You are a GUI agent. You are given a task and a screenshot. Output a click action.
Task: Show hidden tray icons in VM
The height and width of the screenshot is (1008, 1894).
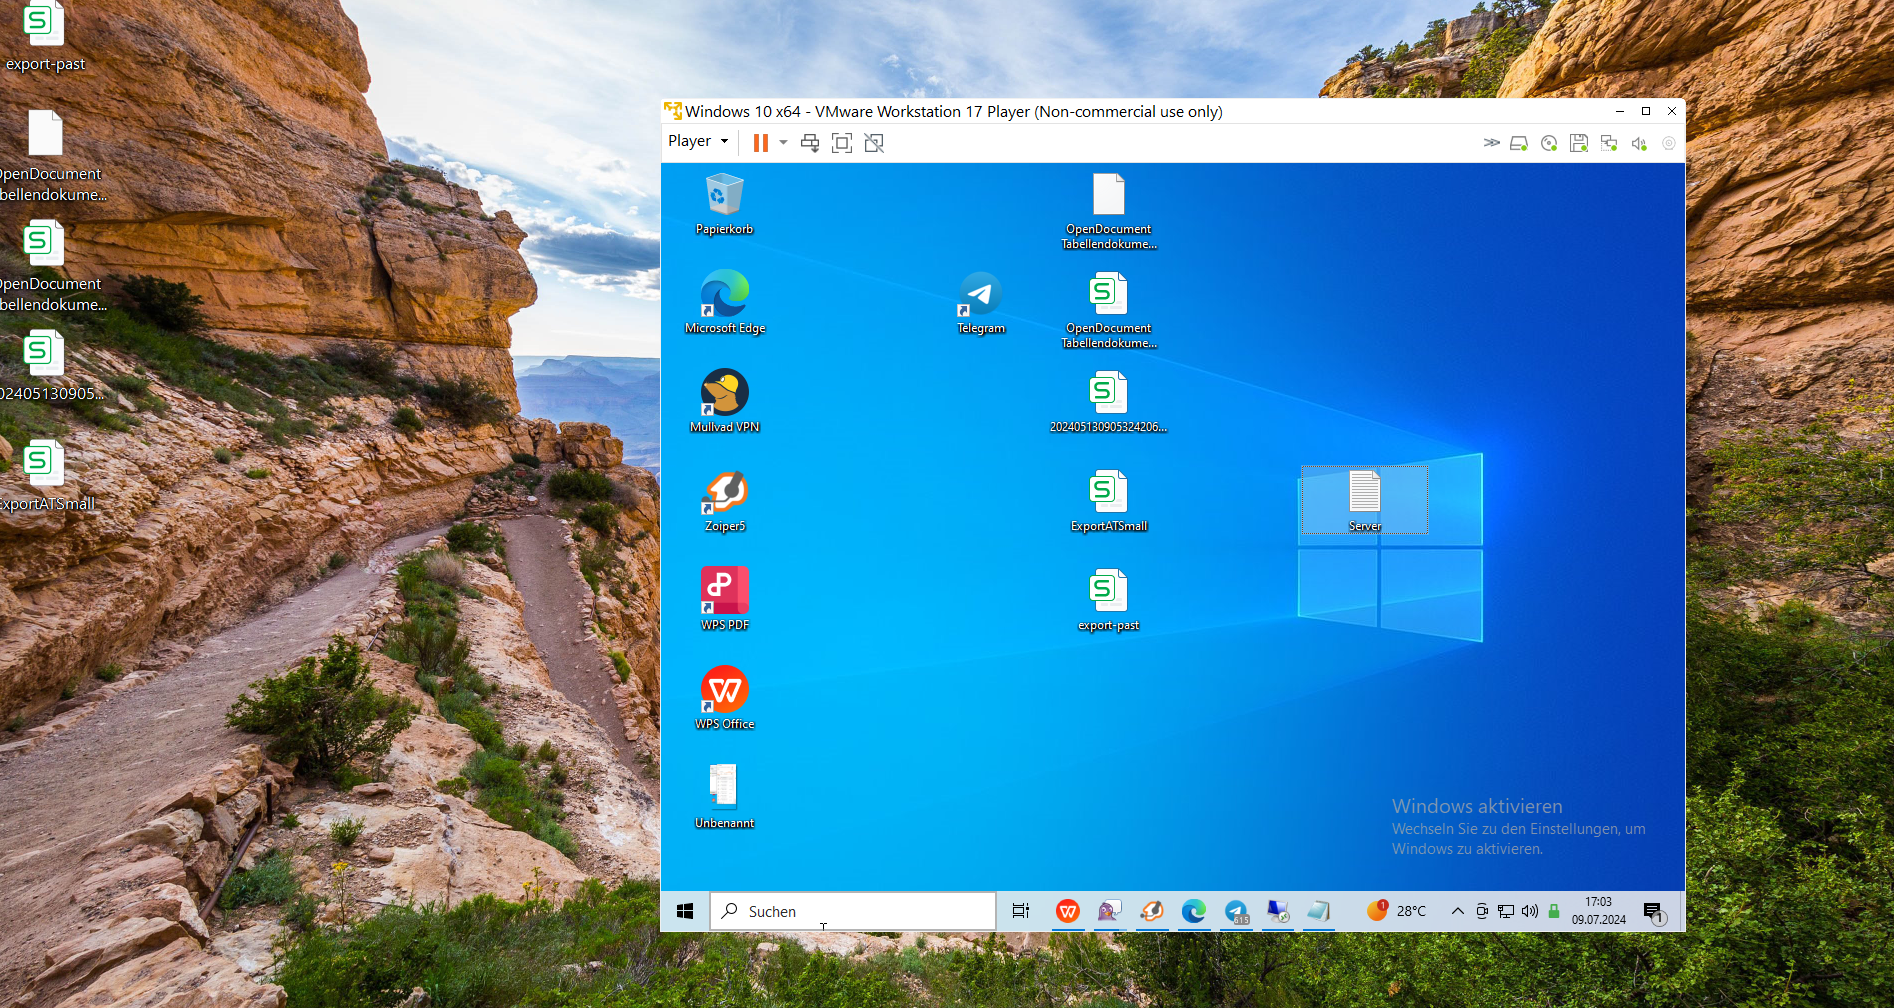pyautogui.click(x=1457, y=911)
